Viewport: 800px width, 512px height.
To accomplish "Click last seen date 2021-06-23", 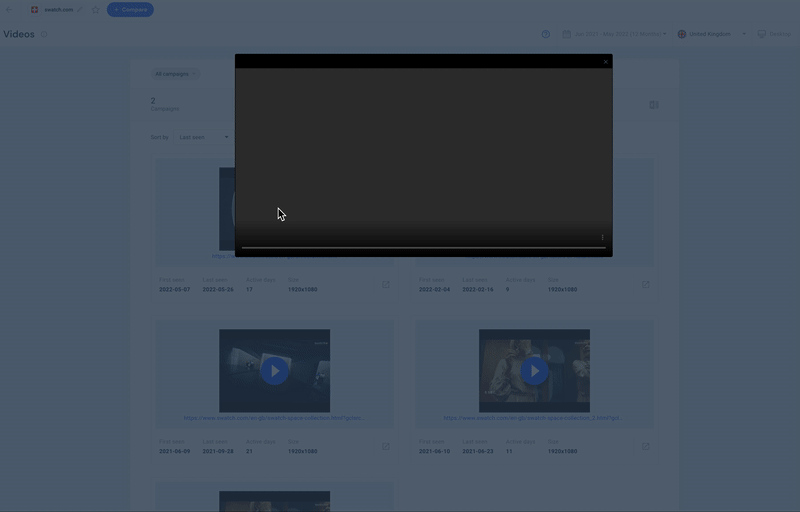I will pyautogui.click(x=478, y=451).
